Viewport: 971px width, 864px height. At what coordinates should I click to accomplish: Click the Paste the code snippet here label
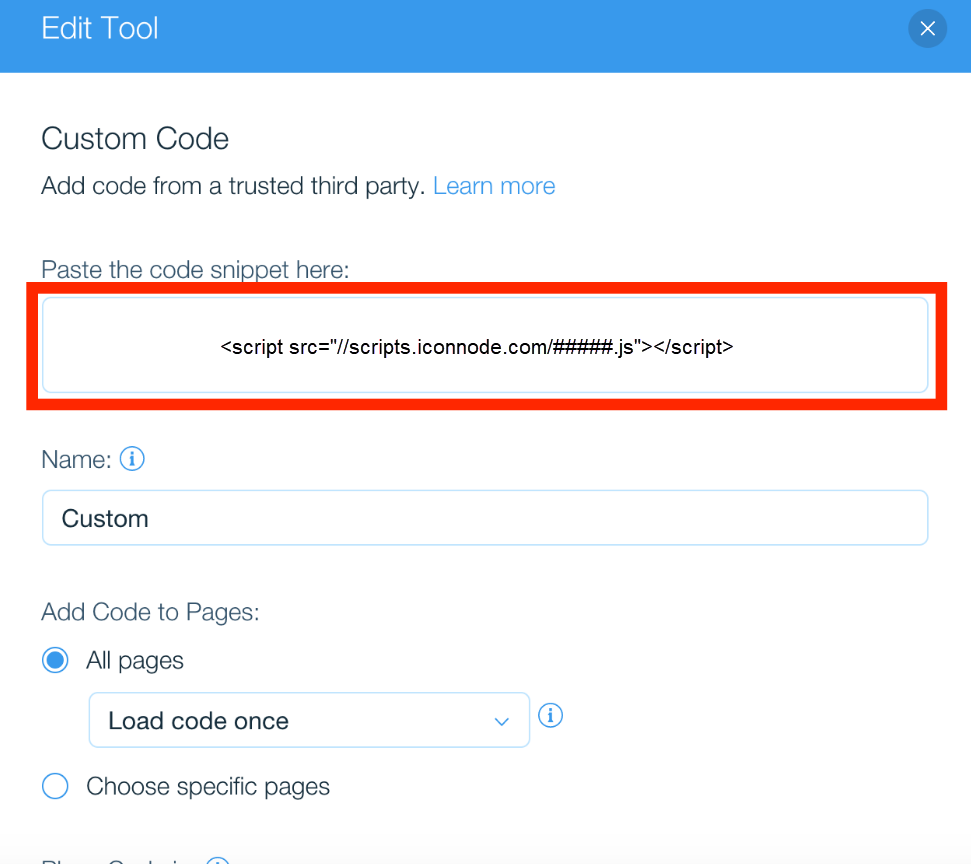(195, 270)
